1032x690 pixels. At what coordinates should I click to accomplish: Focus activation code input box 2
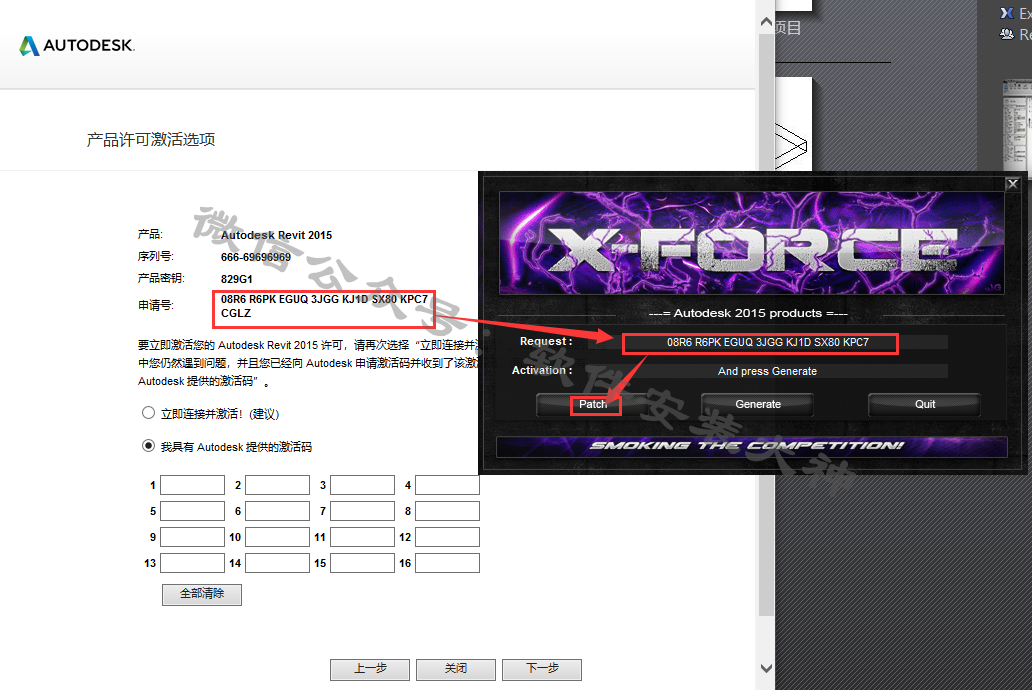[277, 485]
